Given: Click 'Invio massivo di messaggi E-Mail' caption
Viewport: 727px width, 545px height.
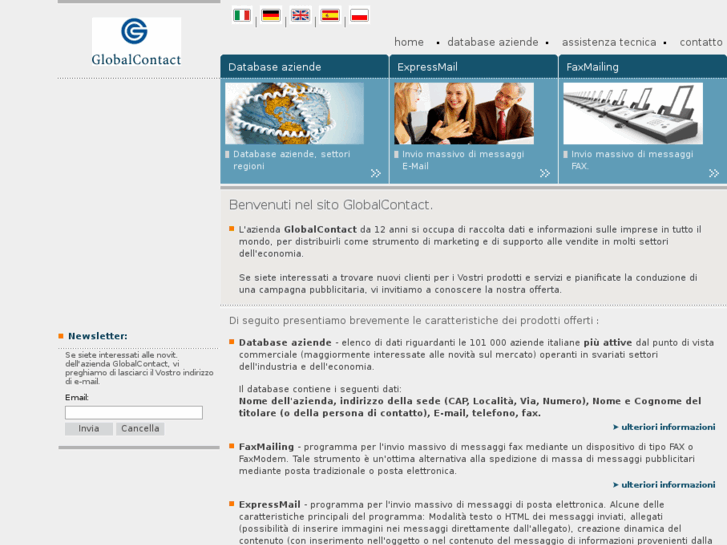Looking at the screenshot, I should [x=463, y=160].
